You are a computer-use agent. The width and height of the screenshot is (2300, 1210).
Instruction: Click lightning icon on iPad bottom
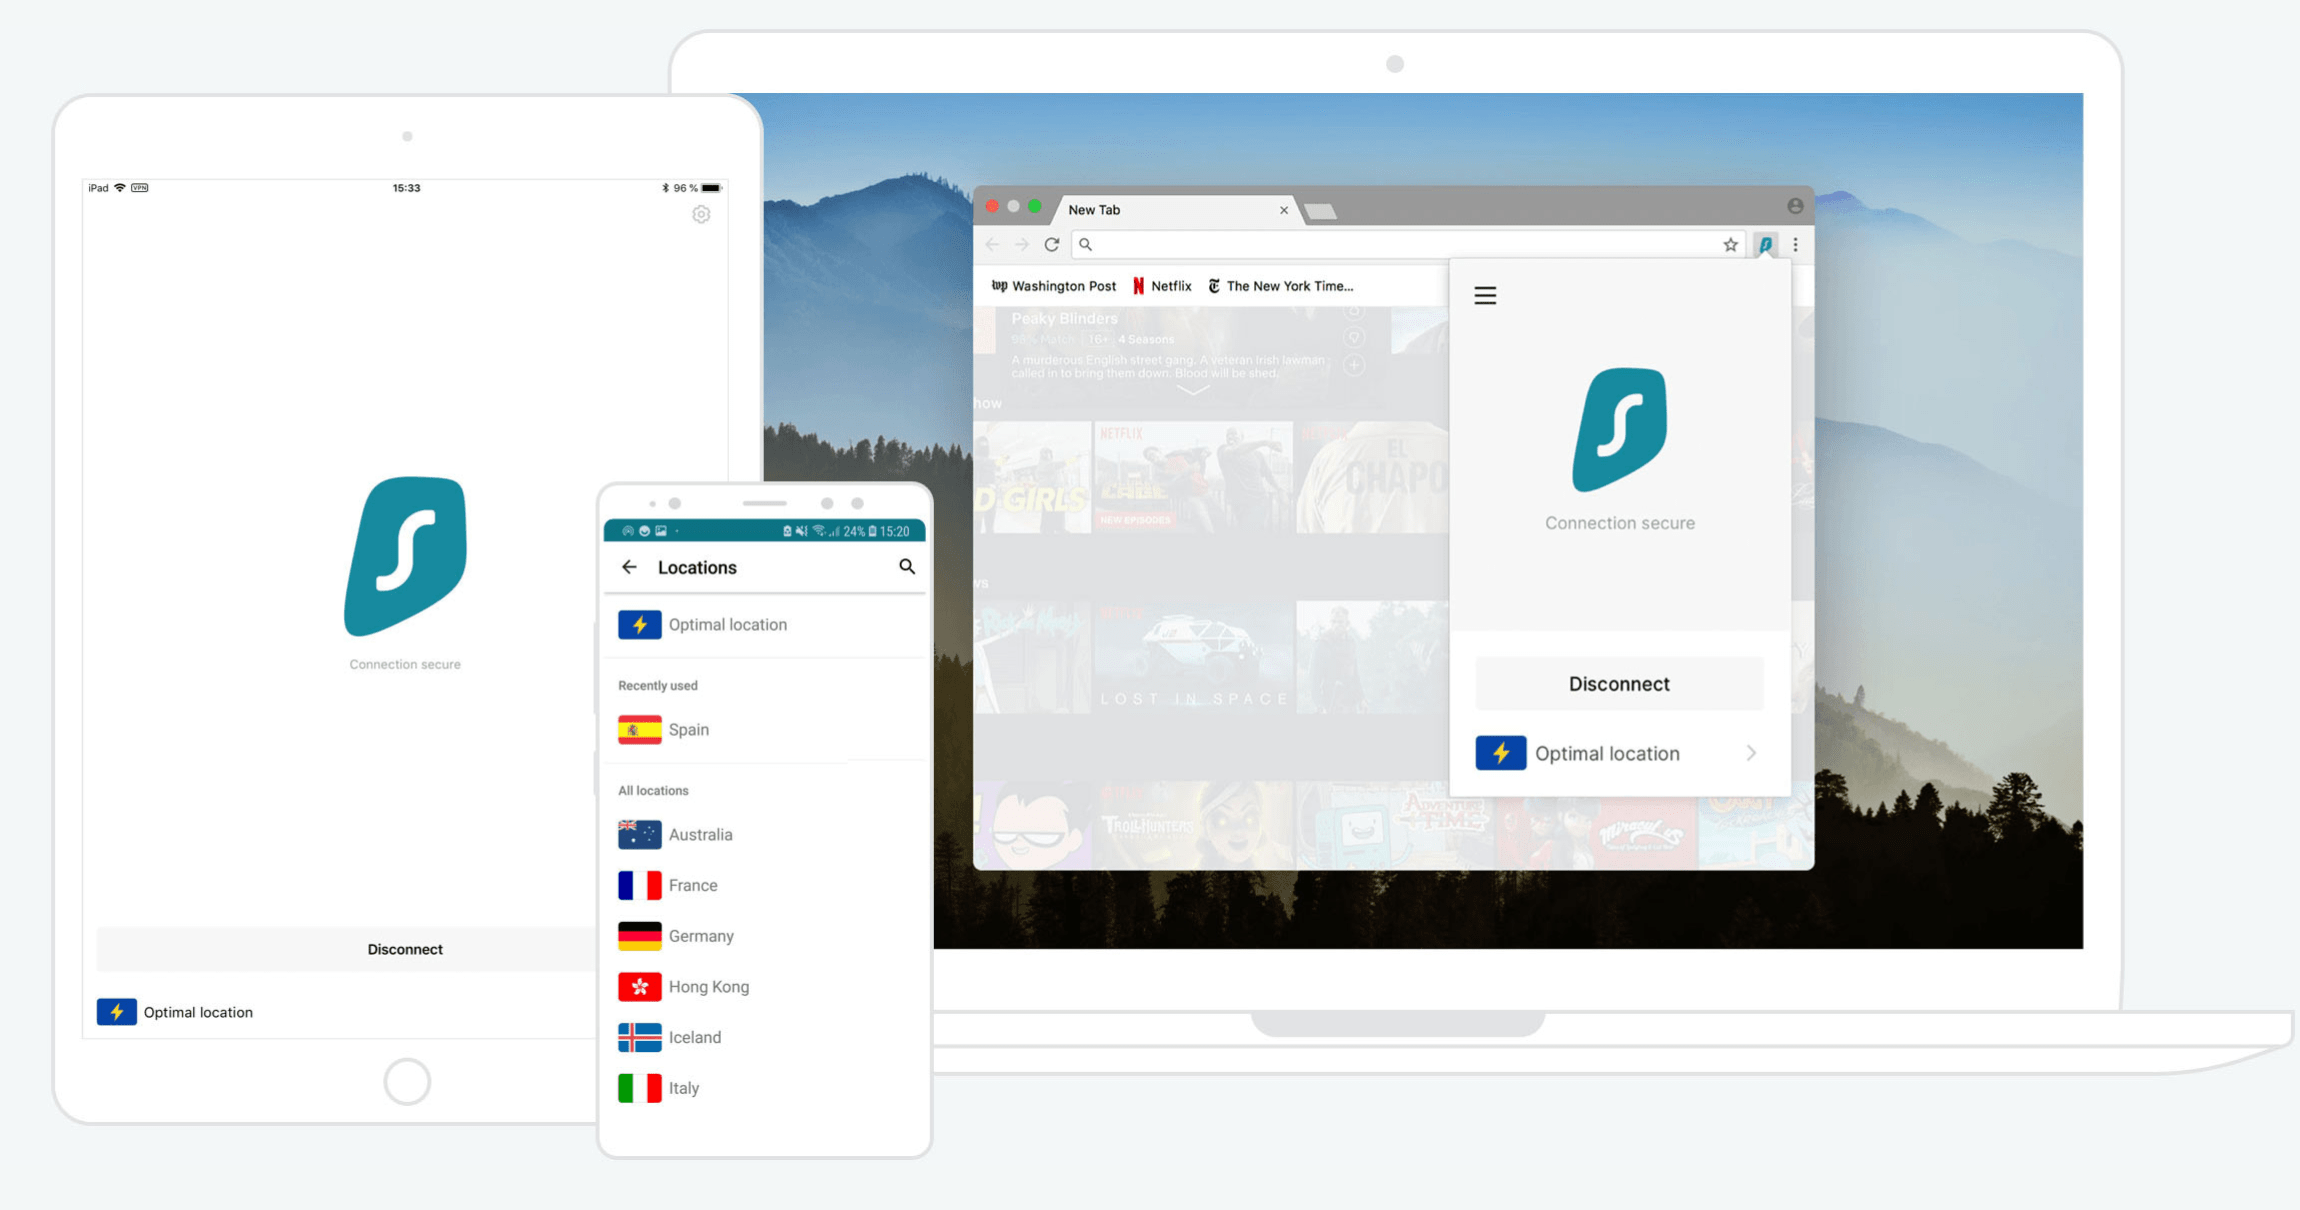point(116,1012)
